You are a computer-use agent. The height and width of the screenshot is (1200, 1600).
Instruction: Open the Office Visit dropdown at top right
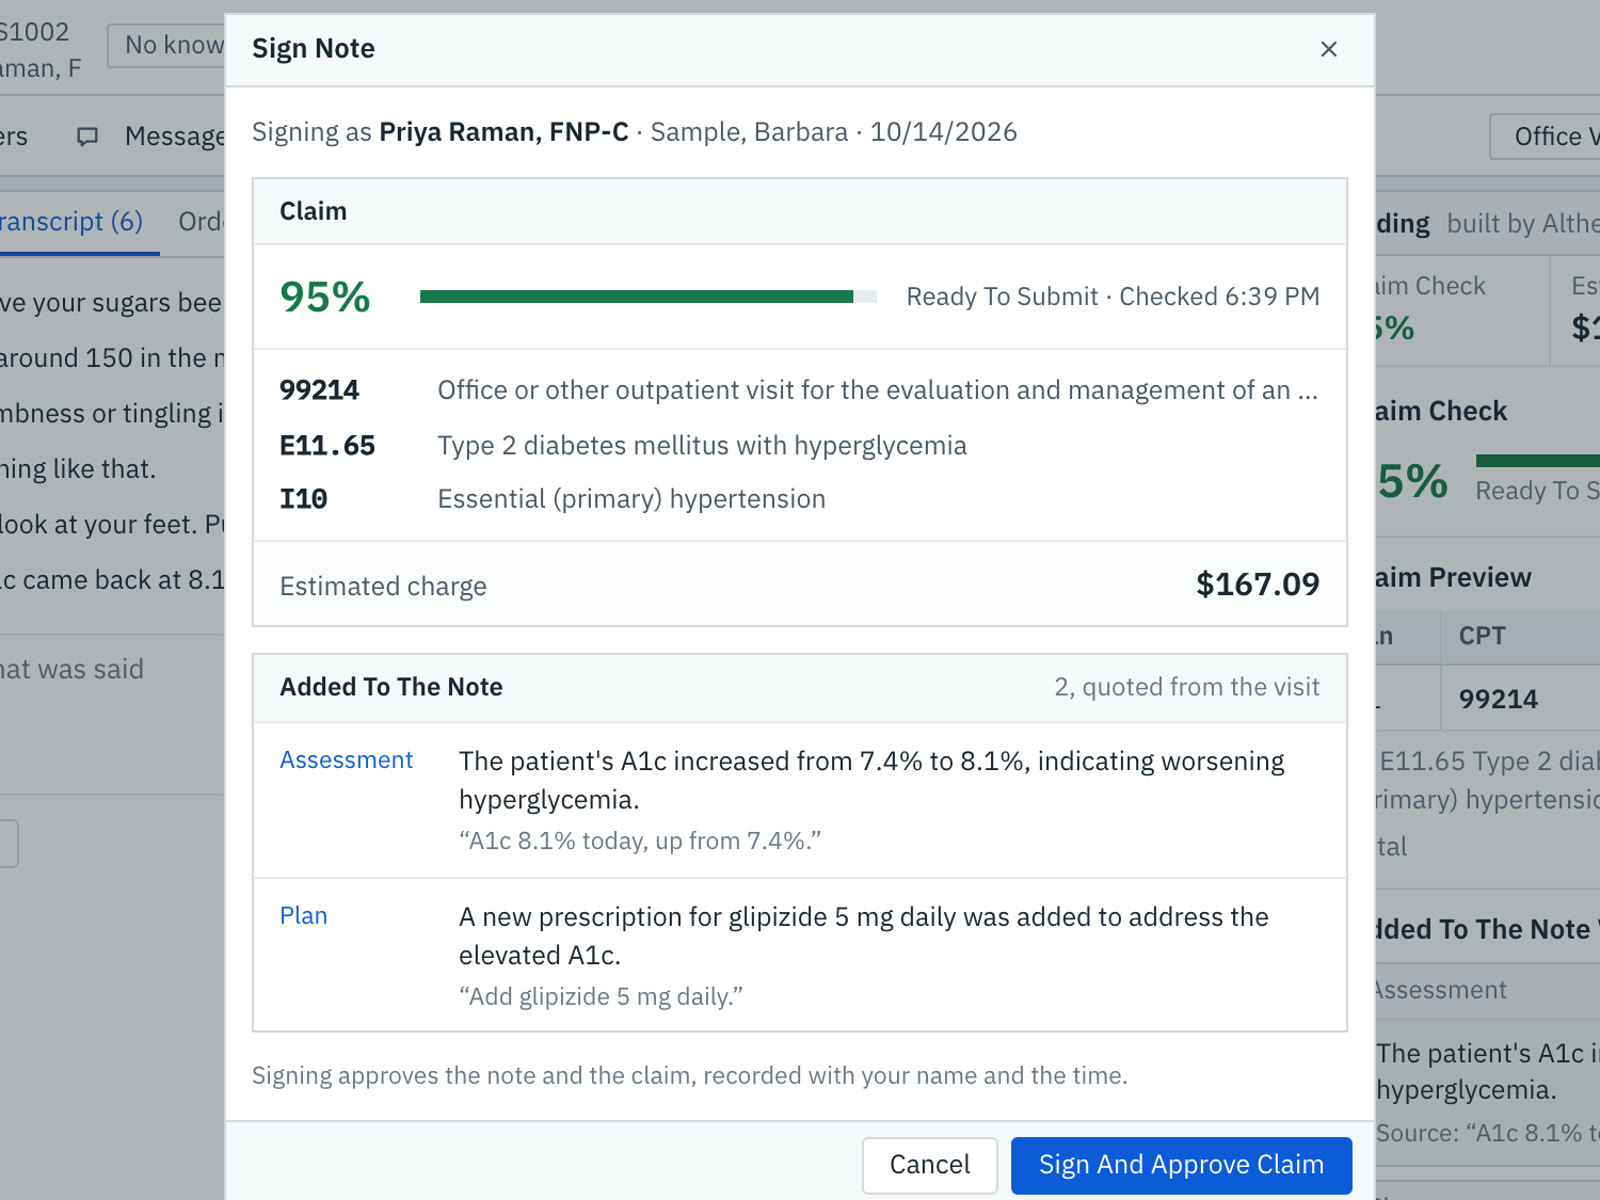[x=1545, y=136]
